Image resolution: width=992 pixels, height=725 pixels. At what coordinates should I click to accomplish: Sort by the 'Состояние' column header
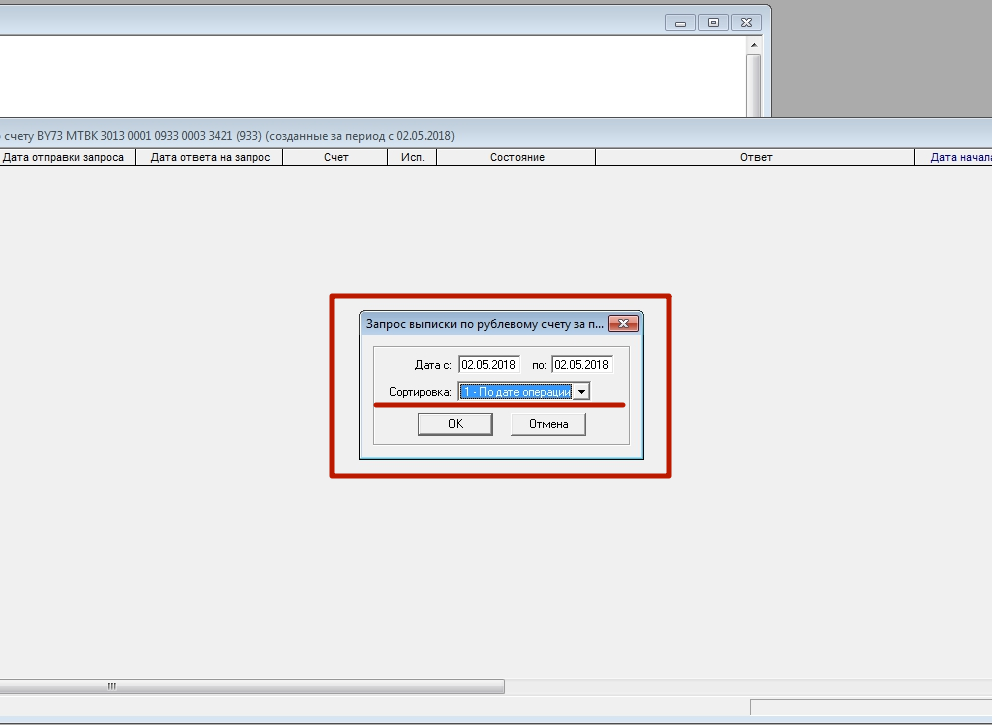[517, 158]
